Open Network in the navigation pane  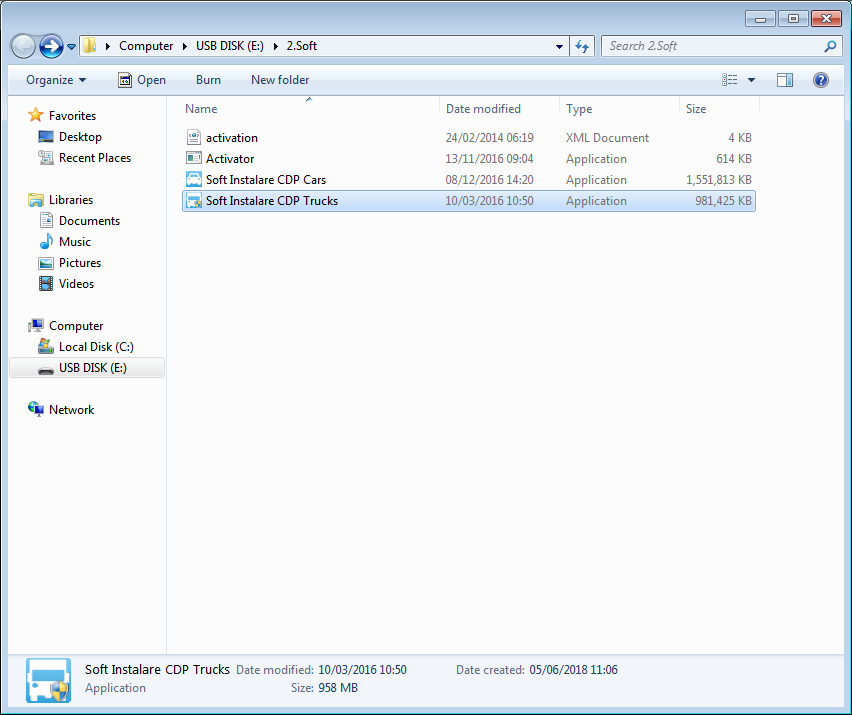pos(71,410)
